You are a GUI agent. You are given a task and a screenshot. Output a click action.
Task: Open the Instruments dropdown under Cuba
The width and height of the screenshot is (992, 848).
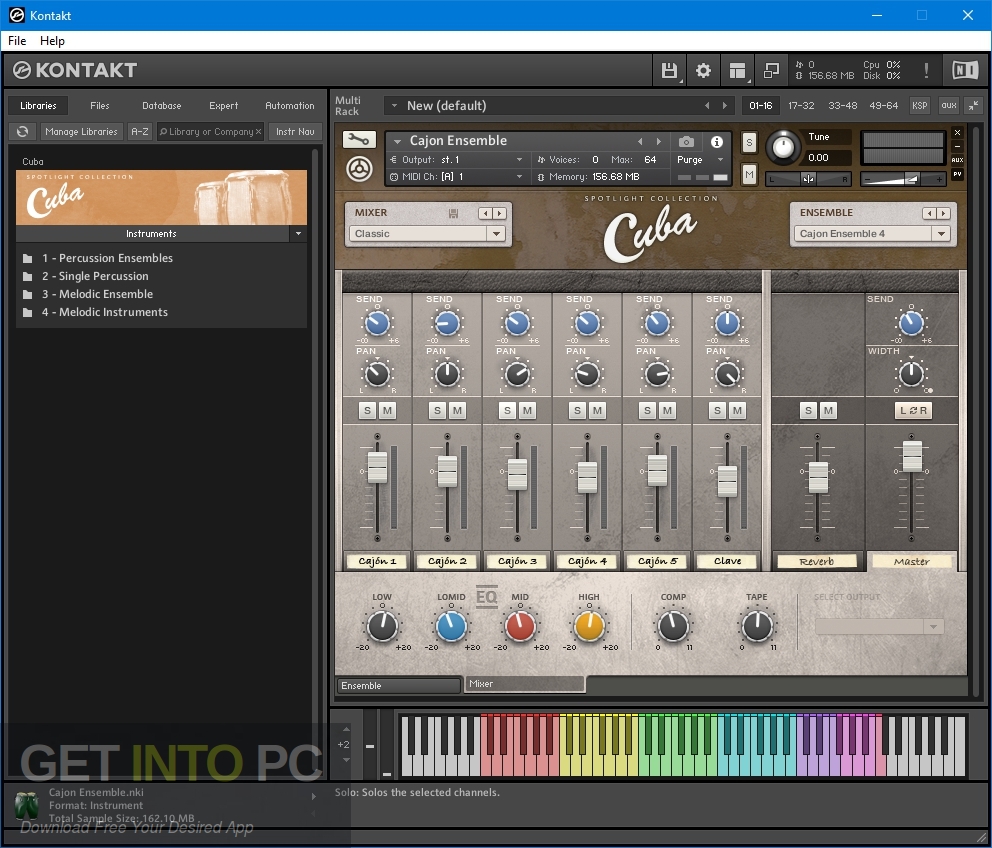coord(298,234)
